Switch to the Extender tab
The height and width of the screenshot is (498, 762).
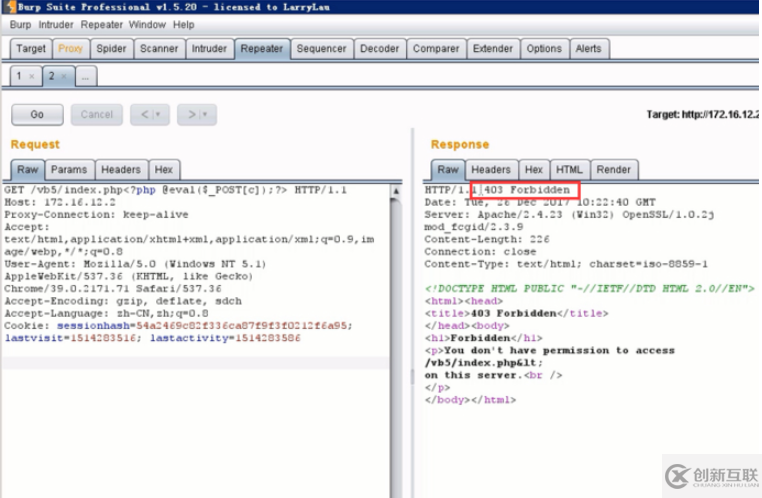[493, 49]
